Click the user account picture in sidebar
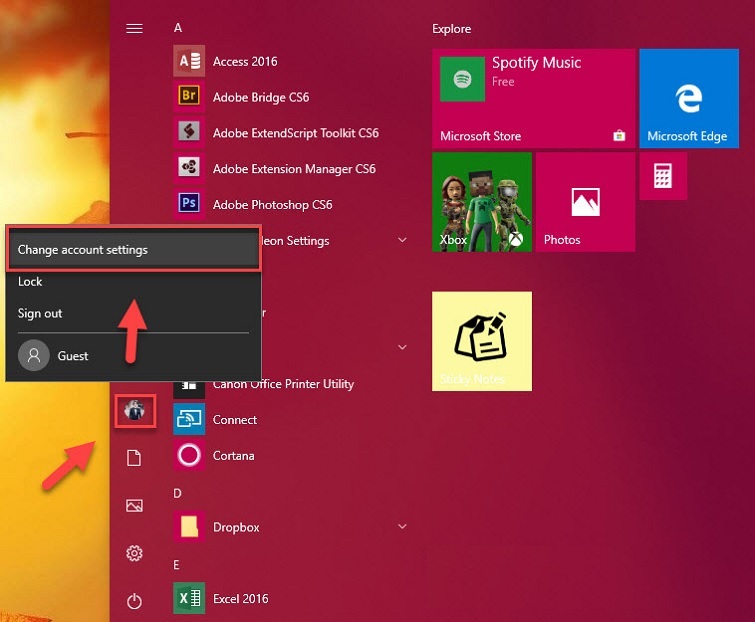This screenshot has width=755, height=622. point(135,411)
